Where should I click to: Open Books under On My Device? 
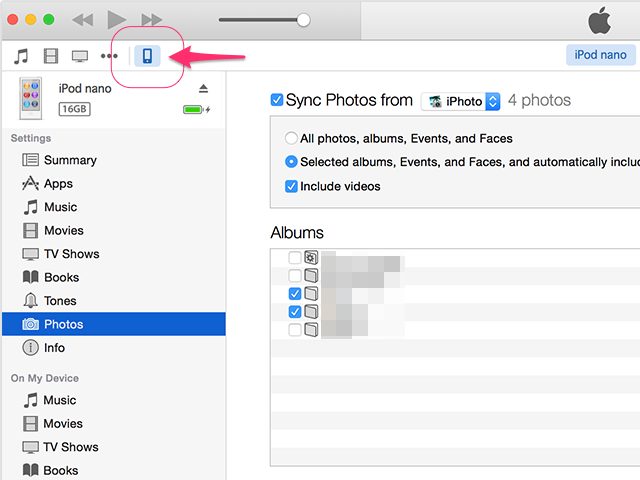(113, 470)
